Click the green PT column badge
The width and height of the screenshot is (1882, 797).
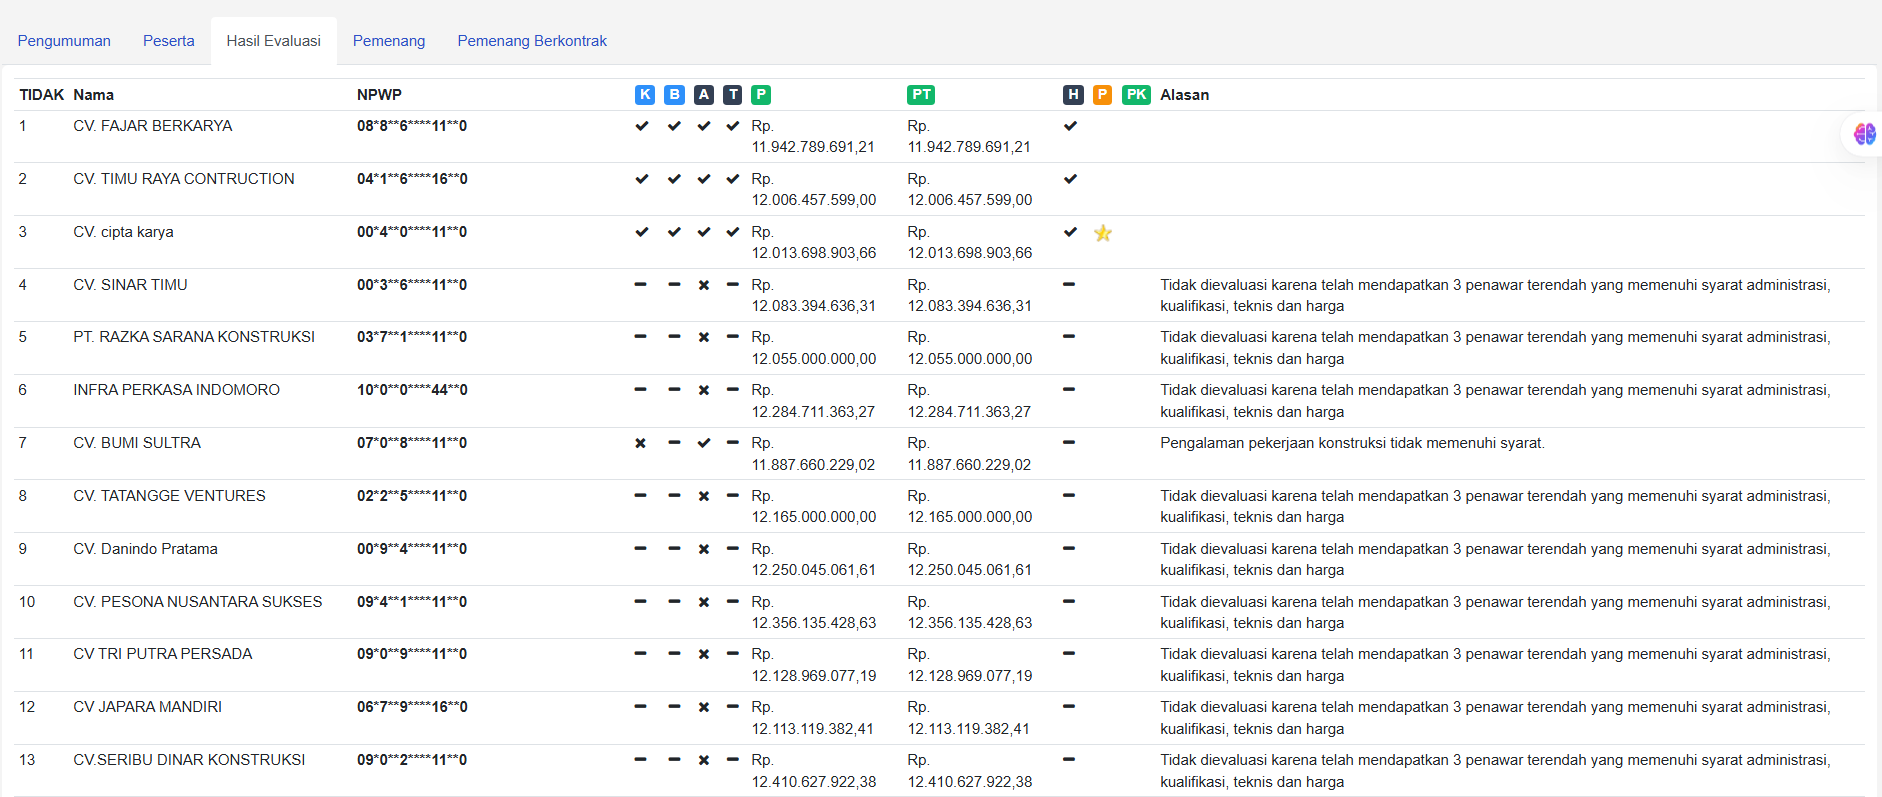tap(921, 94)
